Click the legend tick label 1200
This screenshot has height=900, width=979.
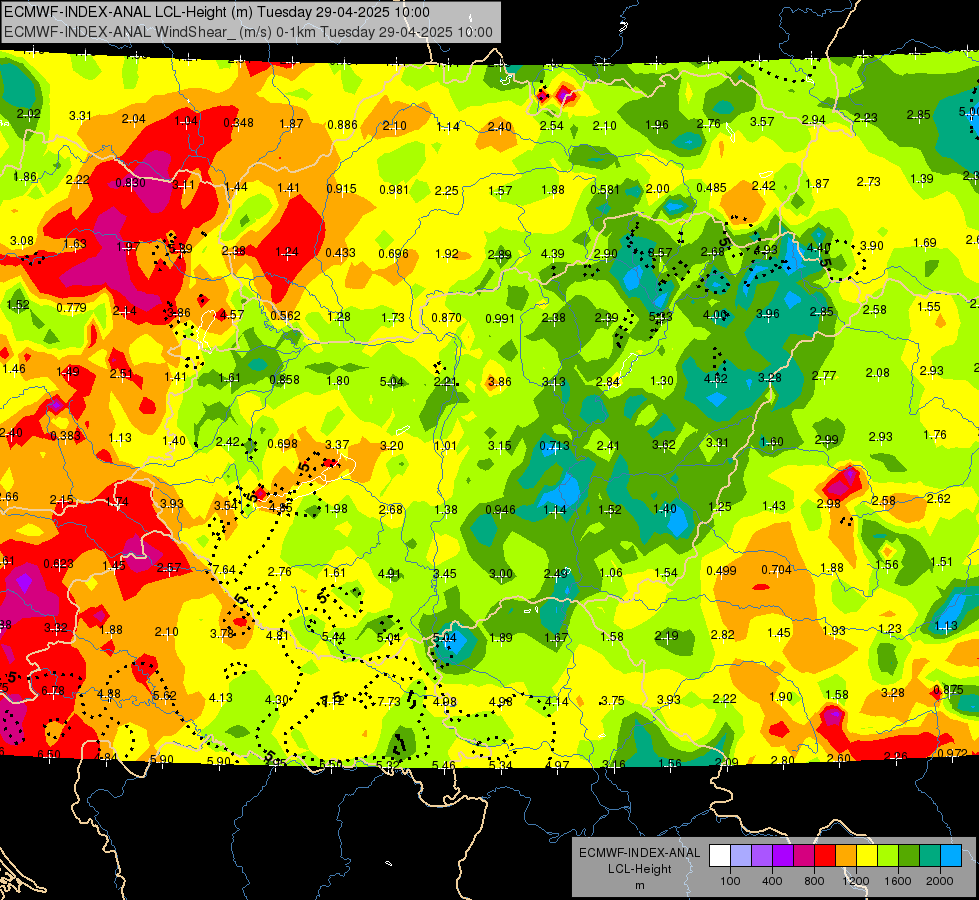click(856, 881)
